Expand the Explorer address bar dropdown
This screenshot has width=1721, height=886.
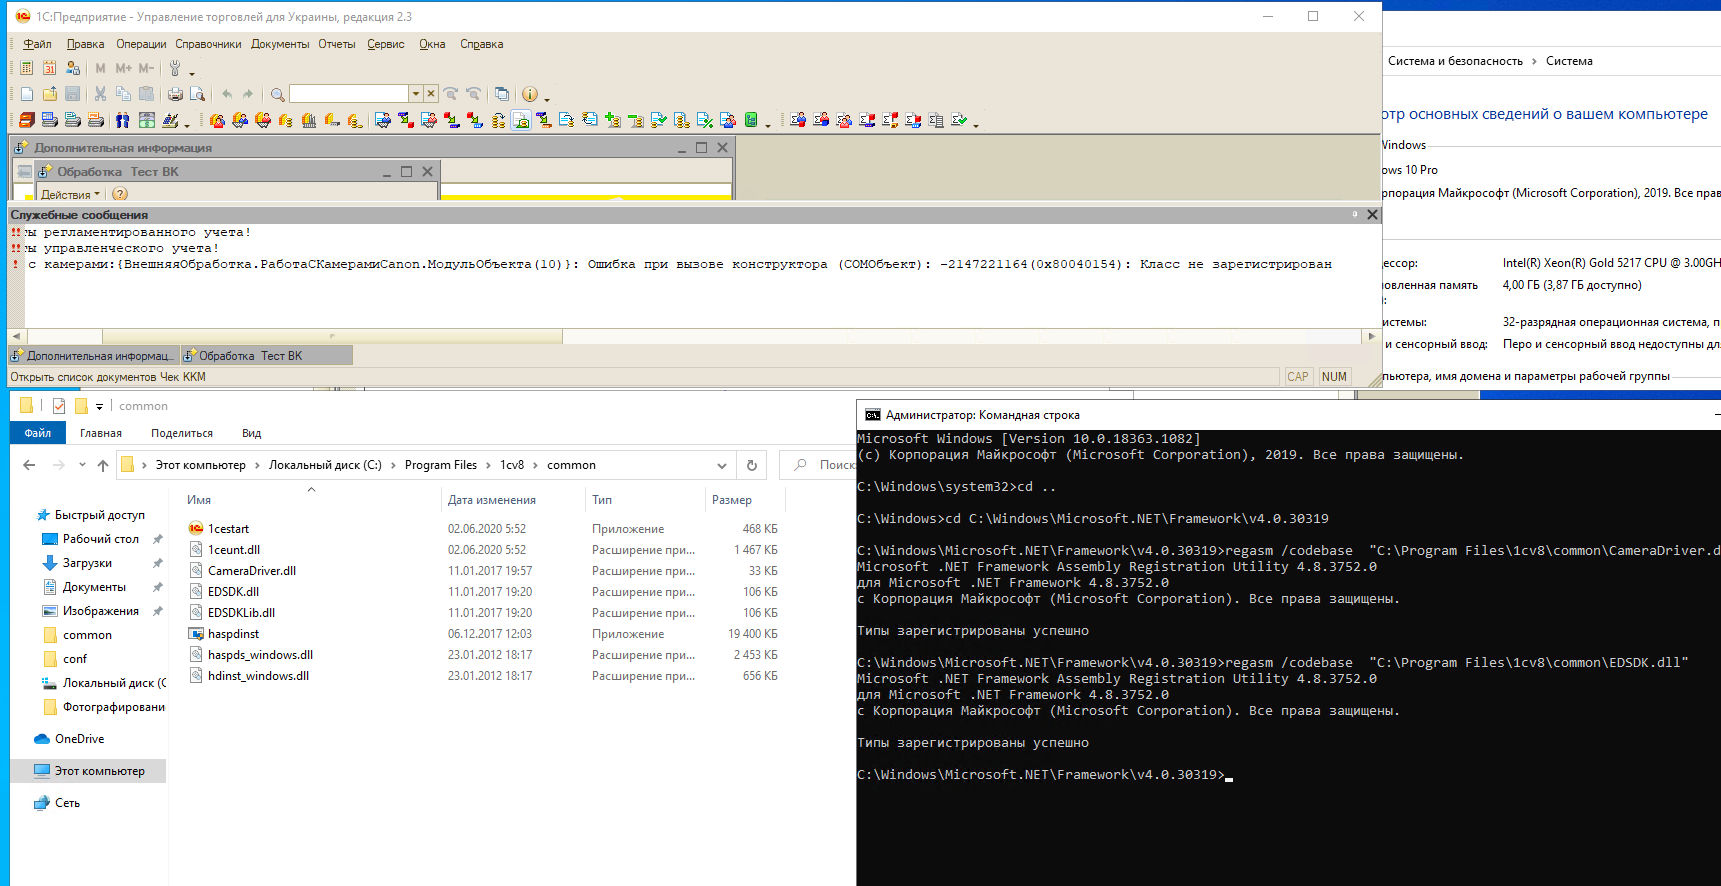coord(722,465)
